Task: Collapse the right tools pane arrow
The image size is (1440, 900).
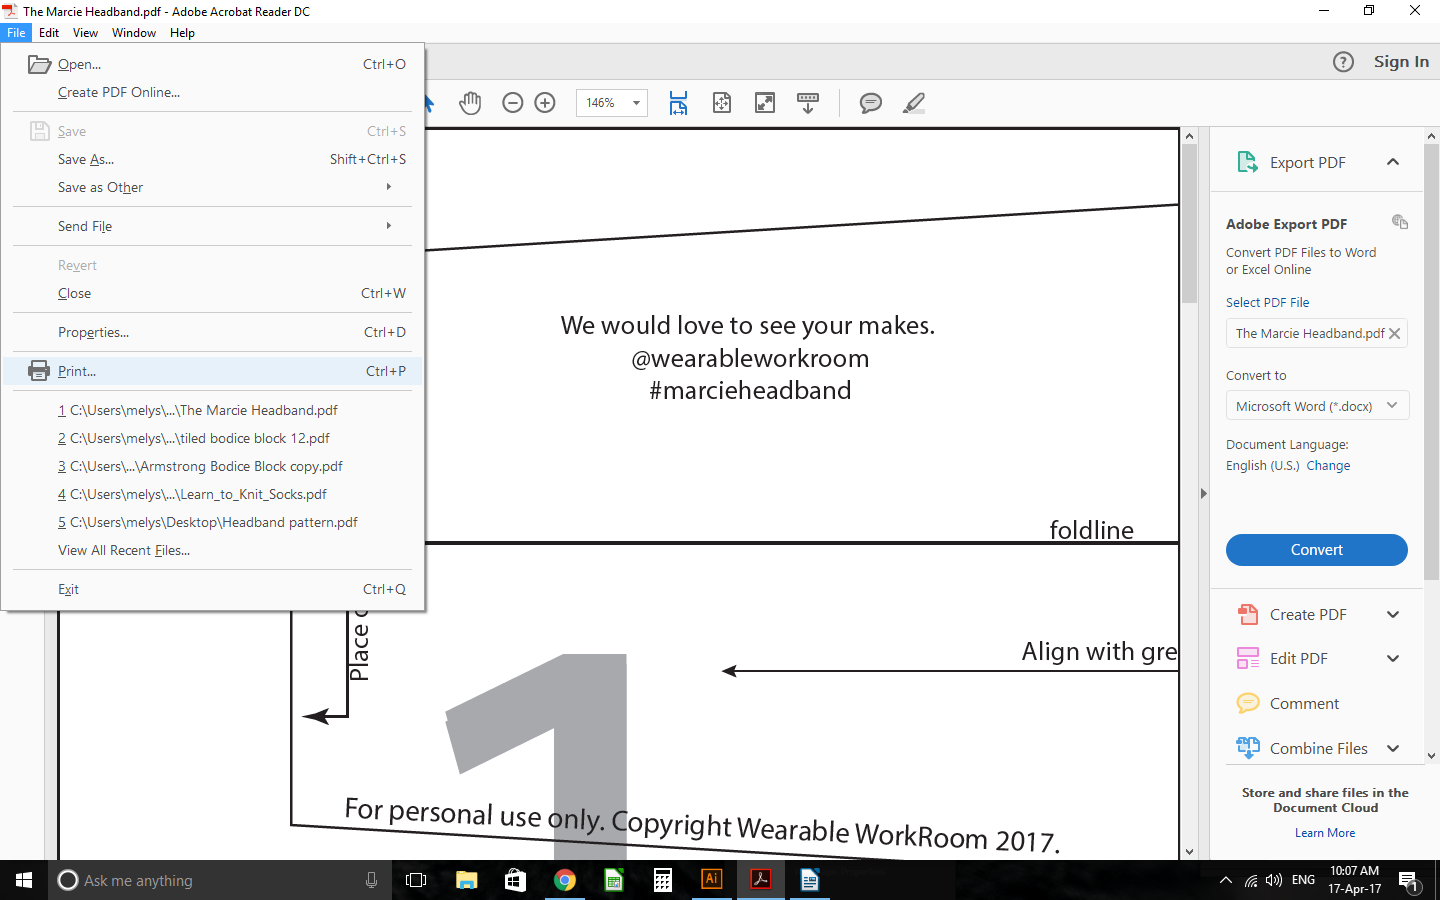Action: (1203, 493)
